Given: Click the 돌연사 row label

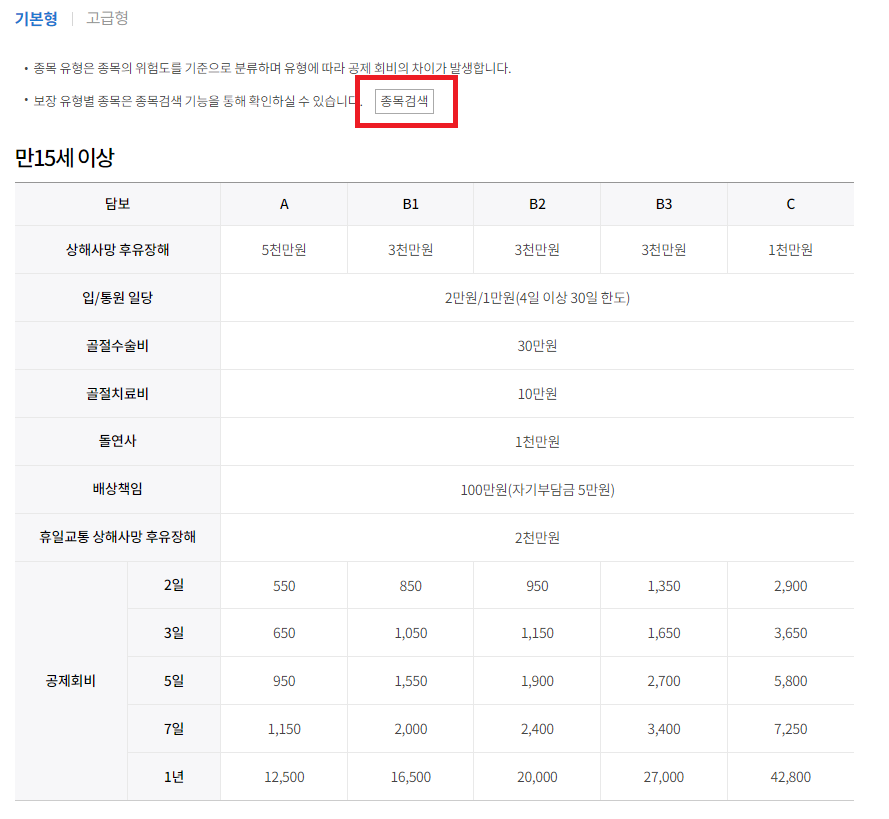Looking at the screenshot, I should [117, 441].
